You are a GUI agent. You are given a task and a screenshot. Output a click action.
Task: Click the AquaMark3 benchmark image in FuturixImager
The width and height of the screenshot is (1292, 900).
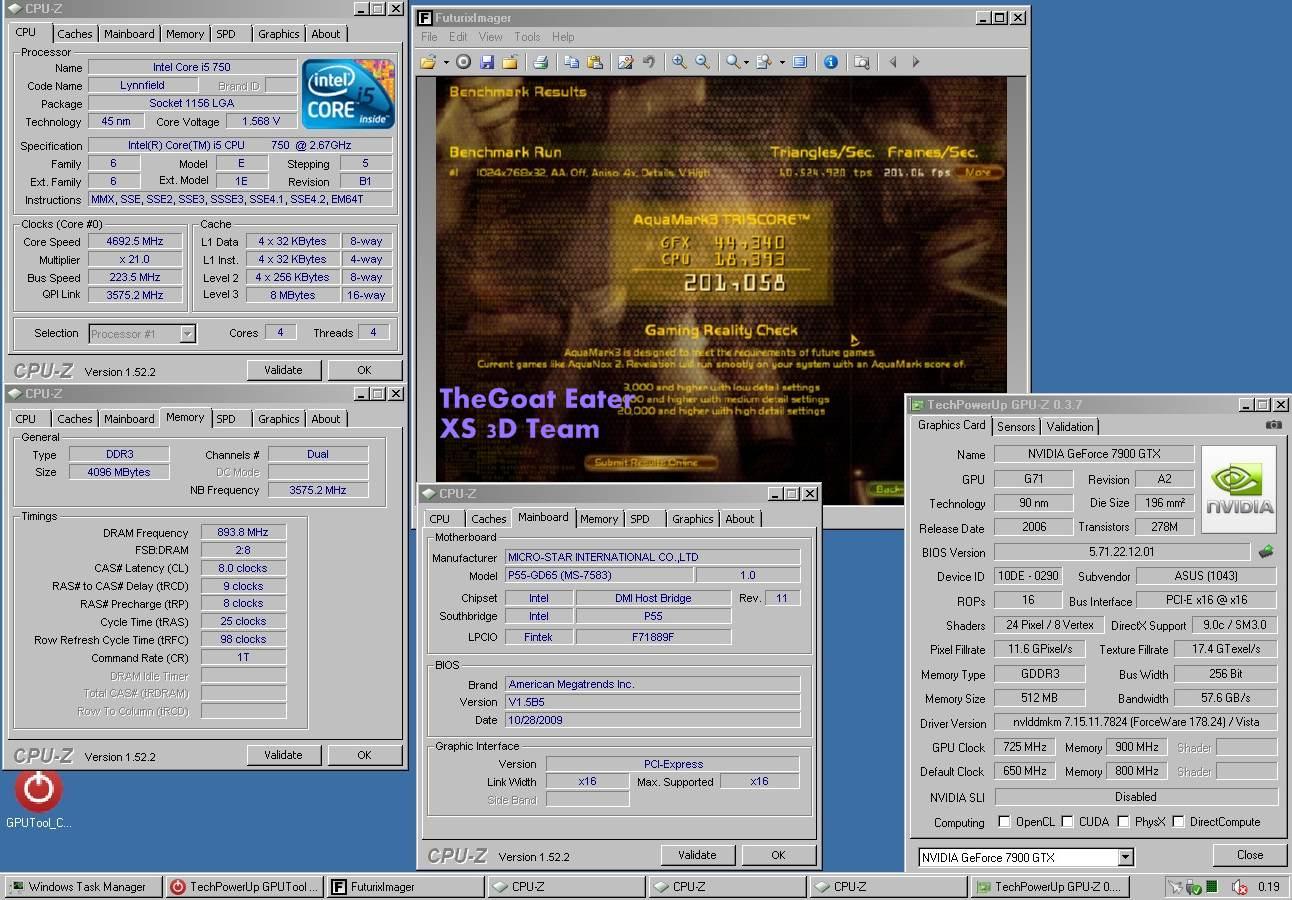(721, 290)
